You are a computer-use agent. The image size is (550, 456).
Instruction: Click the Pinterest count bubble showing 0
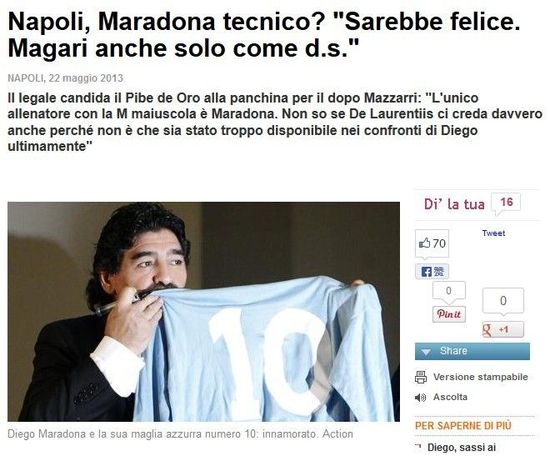click(449, 291)
